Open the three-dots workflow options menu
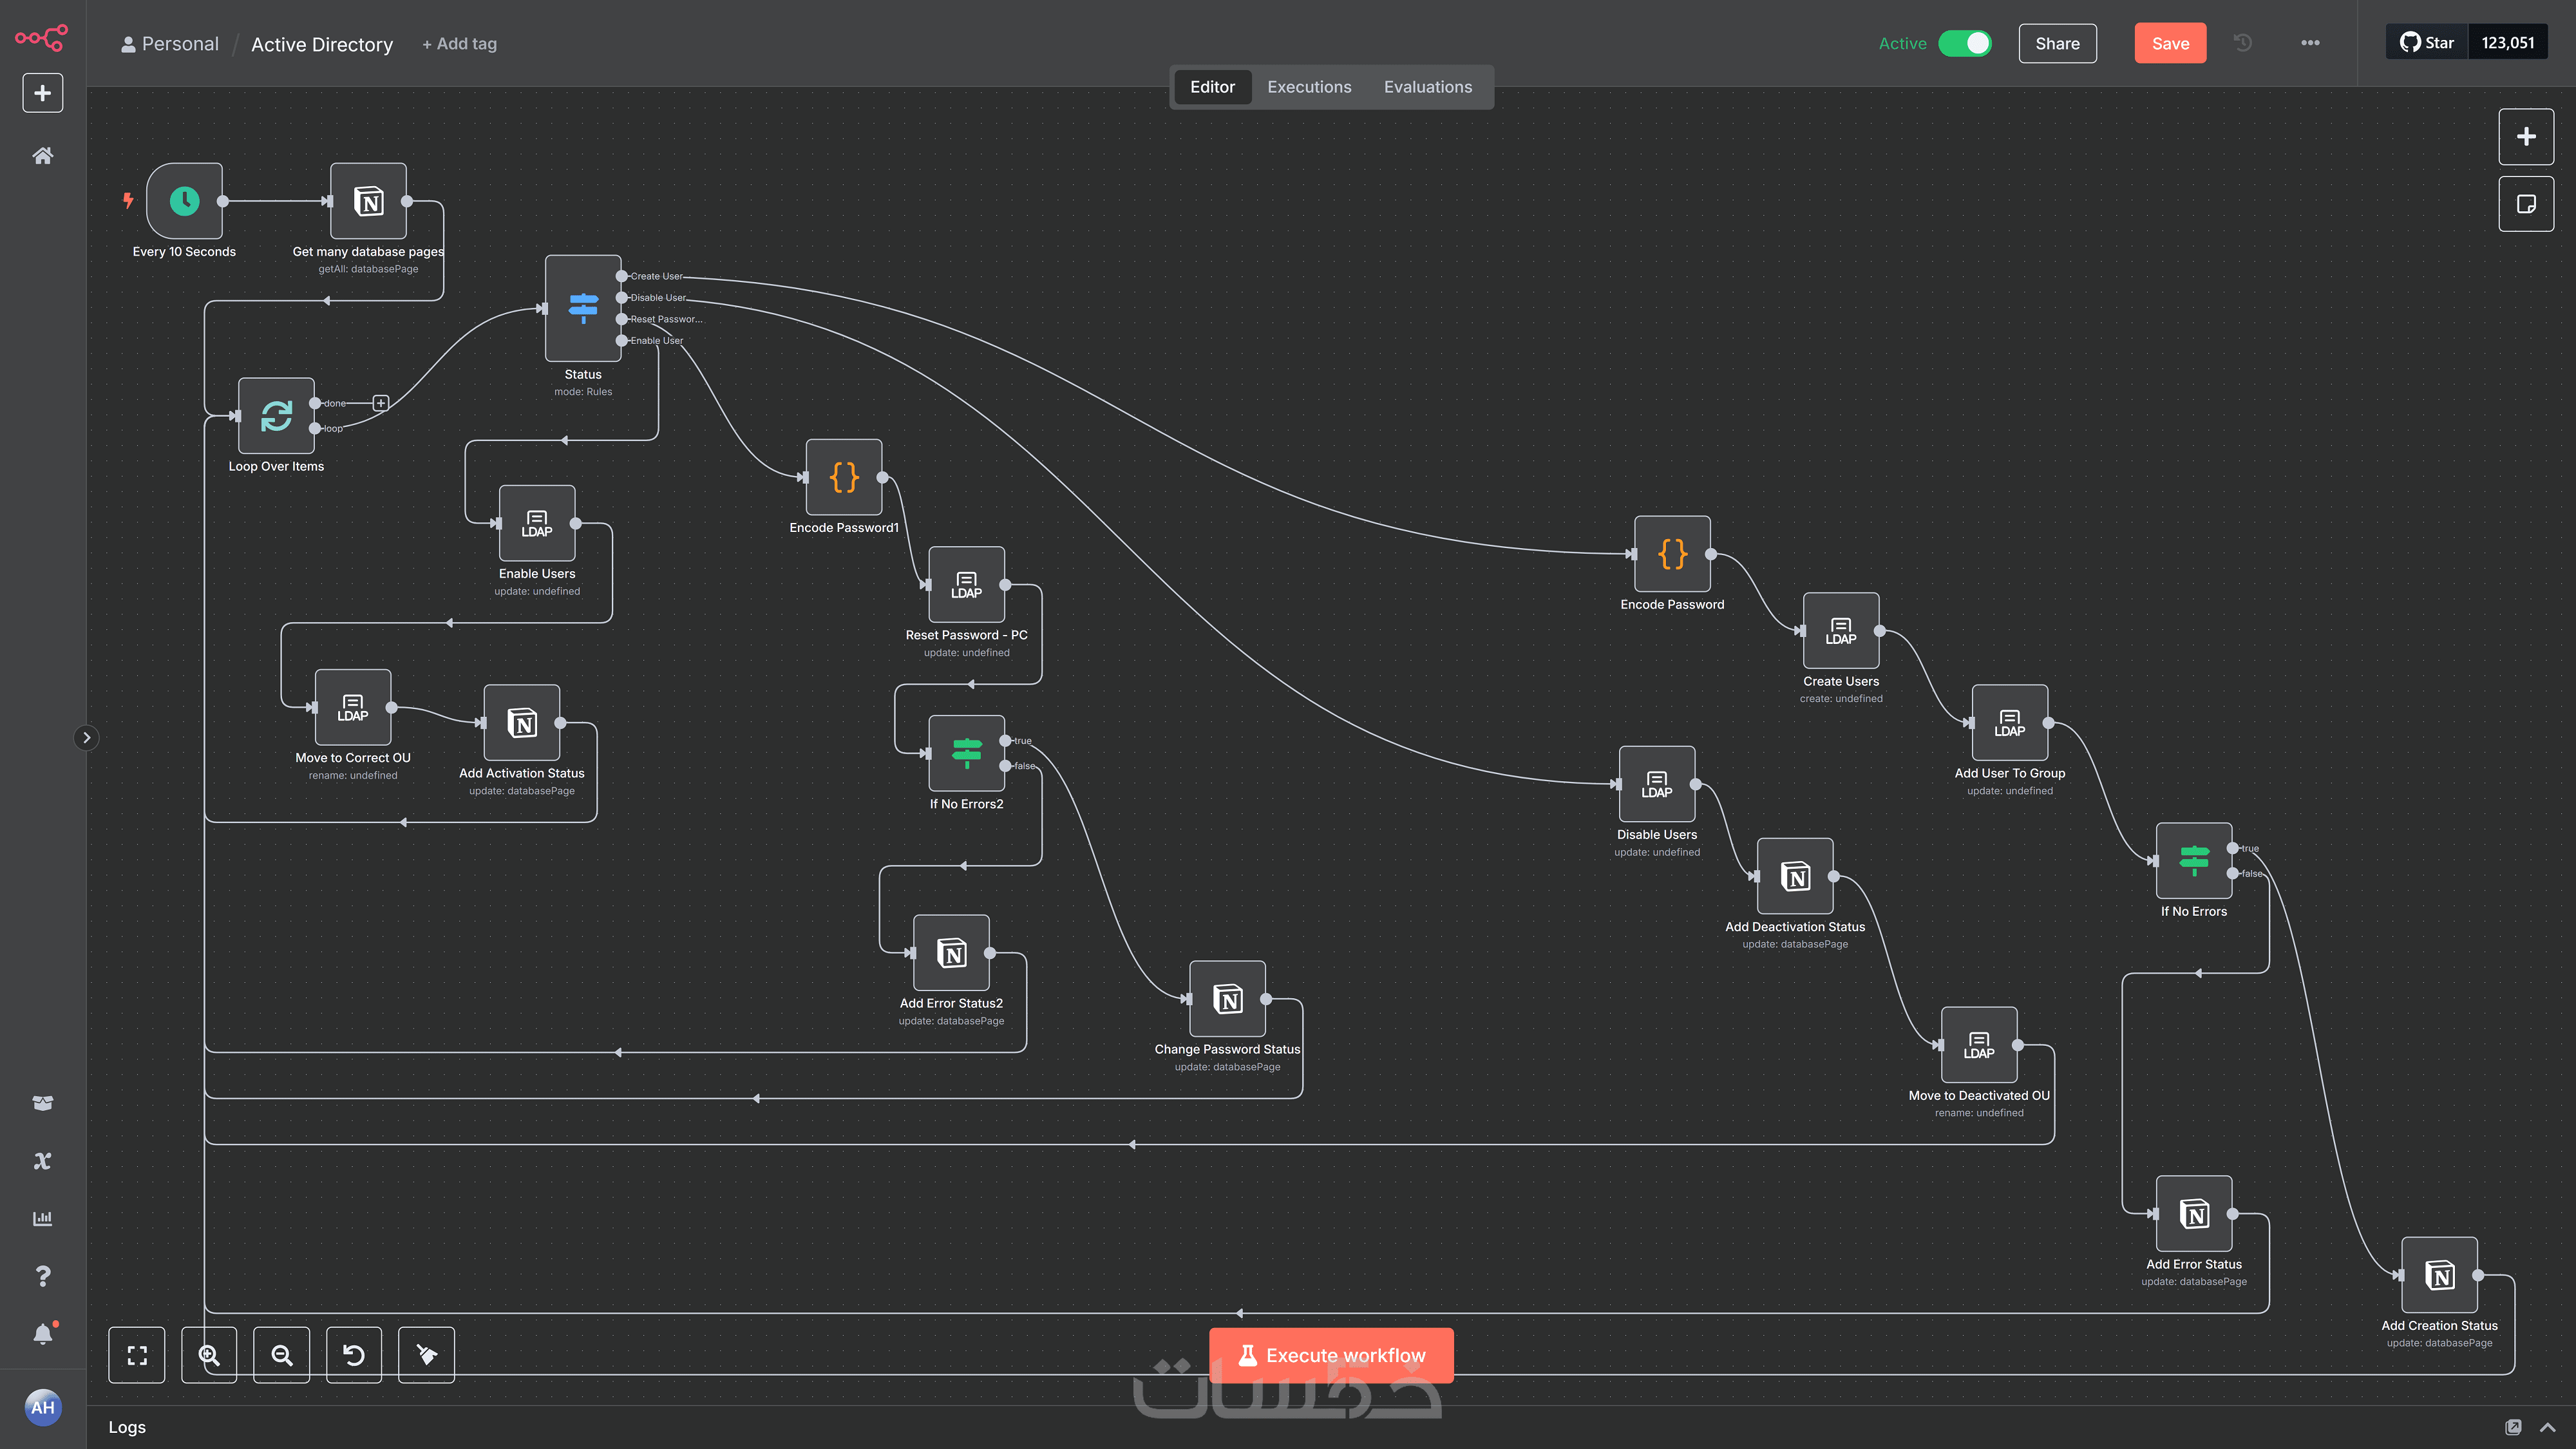The image size is (2576, 1449). click(x=2310, y=43)
